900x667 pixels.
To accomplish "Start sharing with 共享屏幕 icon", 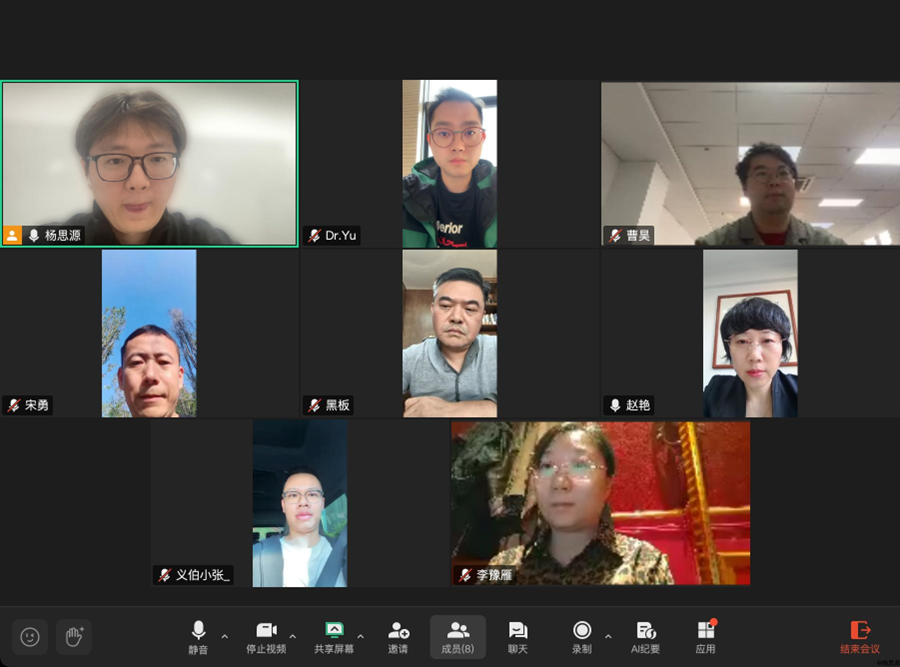I will pyautogui.click(x=334, y=637).
